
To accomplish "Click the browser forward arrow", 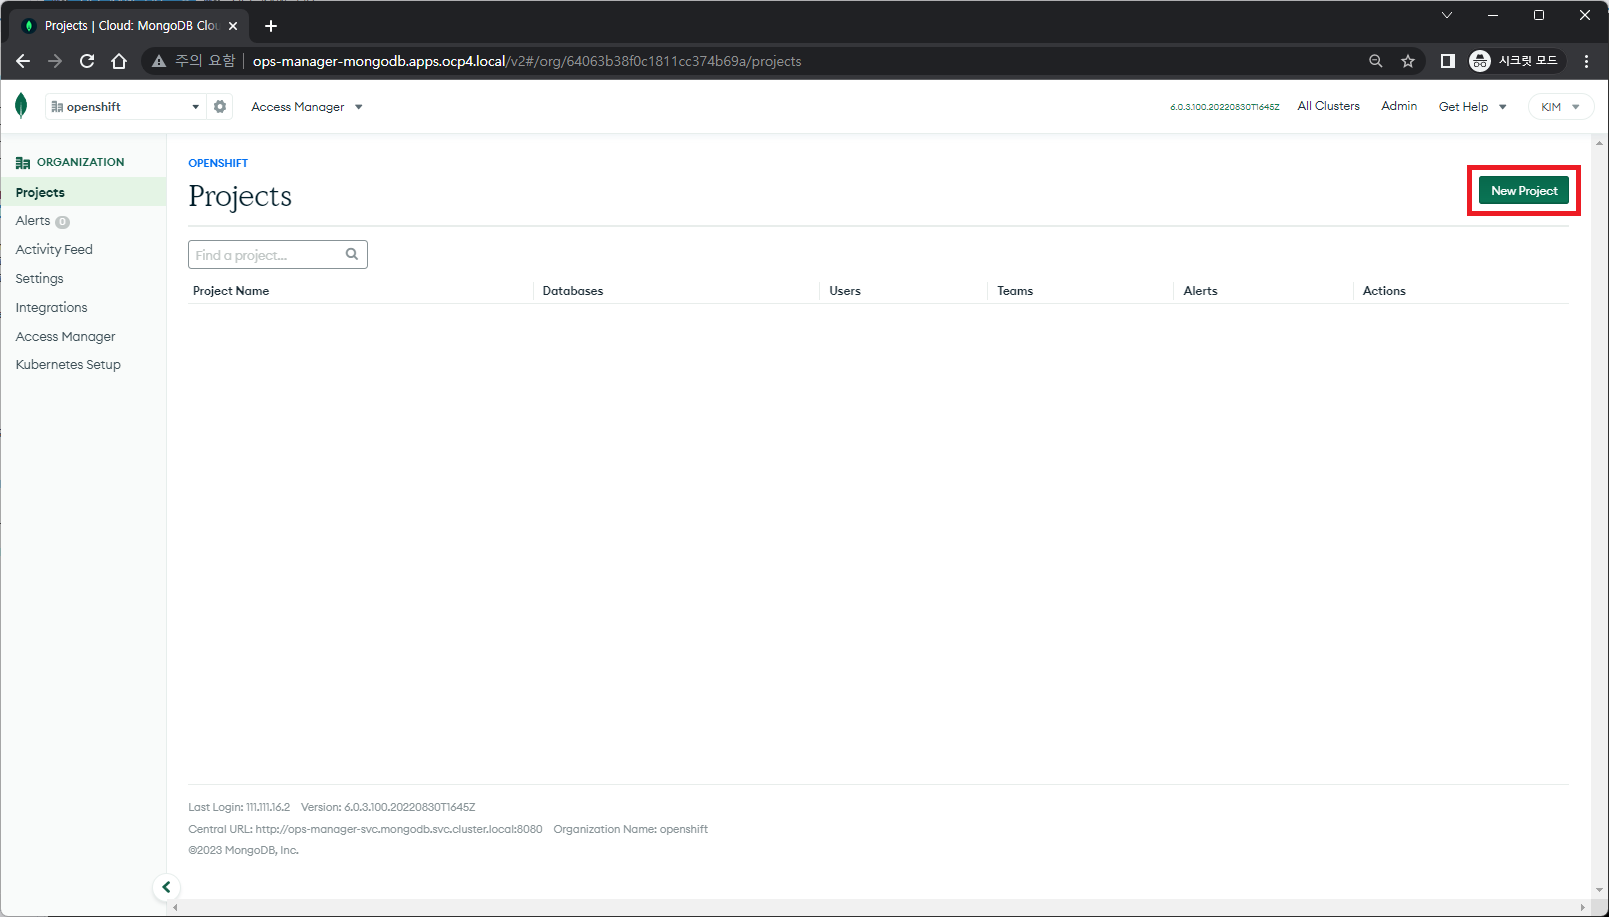I will click(55, 61).
